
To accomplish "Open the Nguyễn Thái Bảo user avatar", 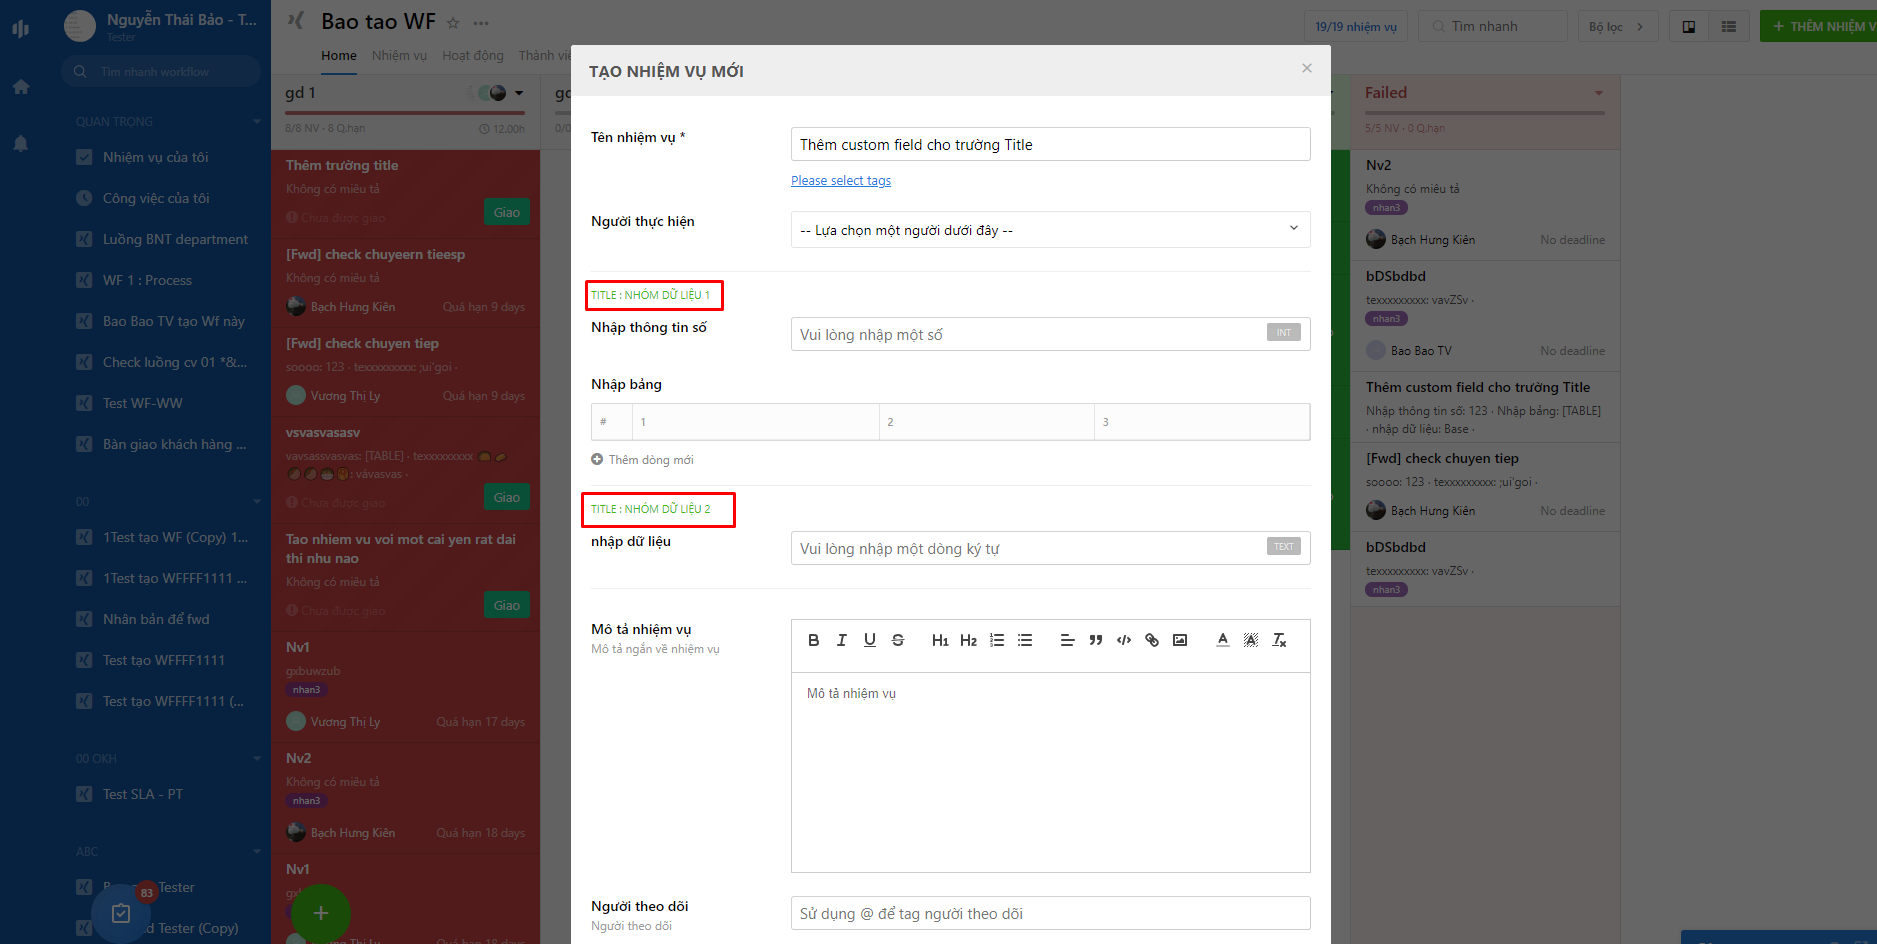I will [x=80, y=26].
